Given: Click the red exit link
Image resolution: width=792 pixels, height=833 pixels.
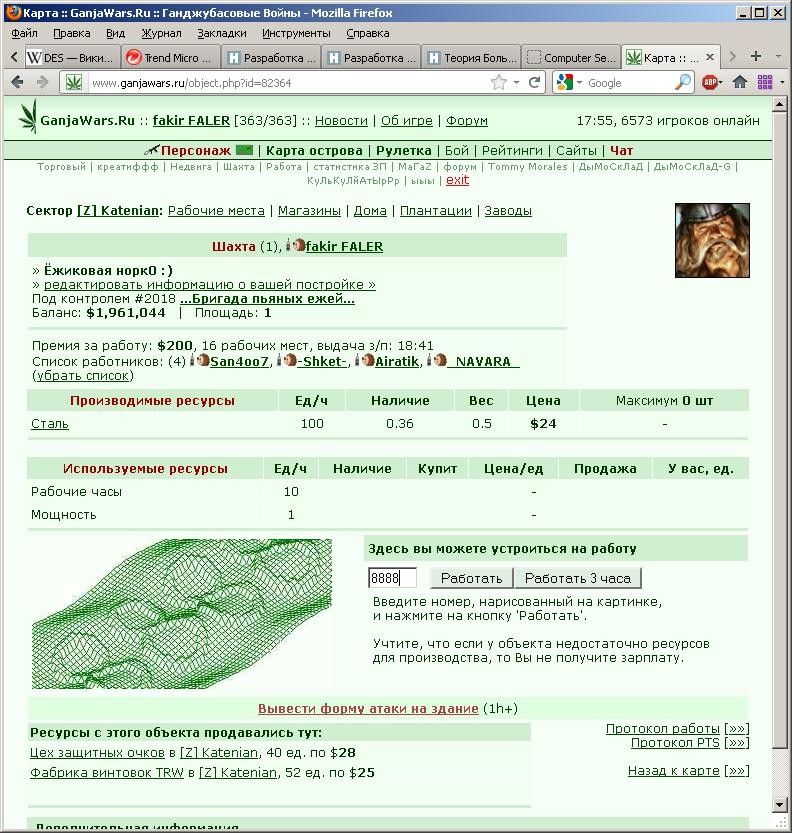Looking at the screenshot, I should coord(457,180).
